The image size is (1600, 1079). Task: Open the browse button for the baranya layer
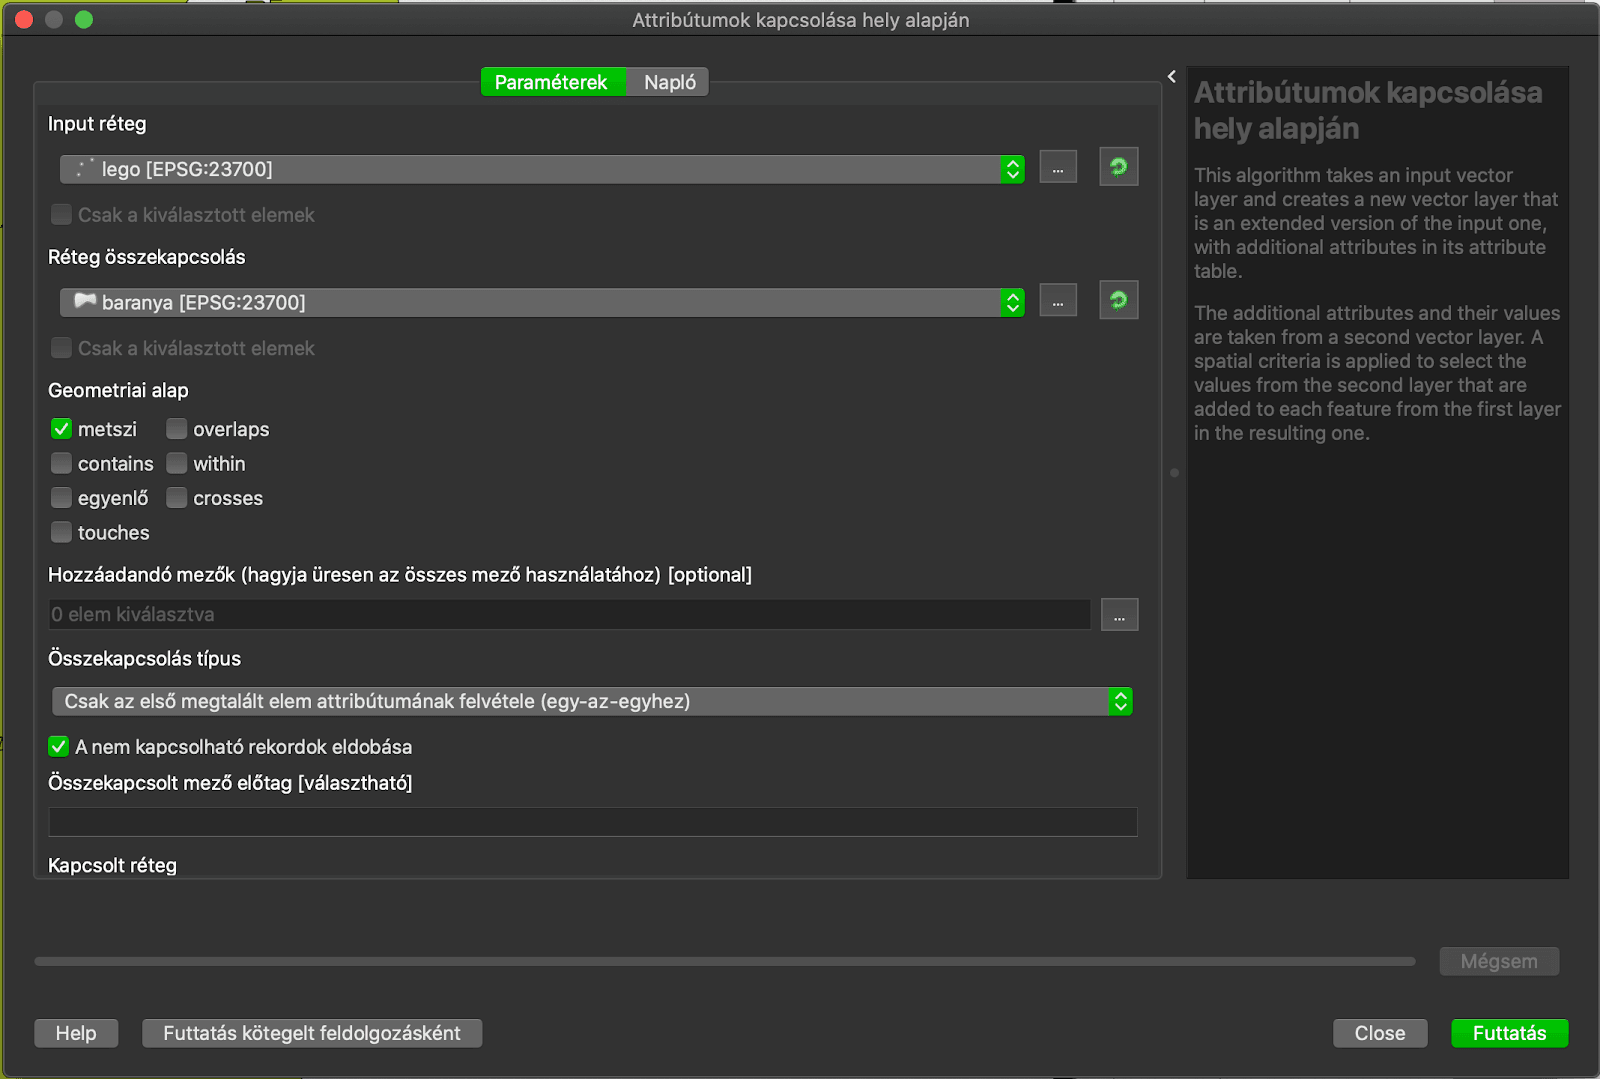tap(1058, 301)
